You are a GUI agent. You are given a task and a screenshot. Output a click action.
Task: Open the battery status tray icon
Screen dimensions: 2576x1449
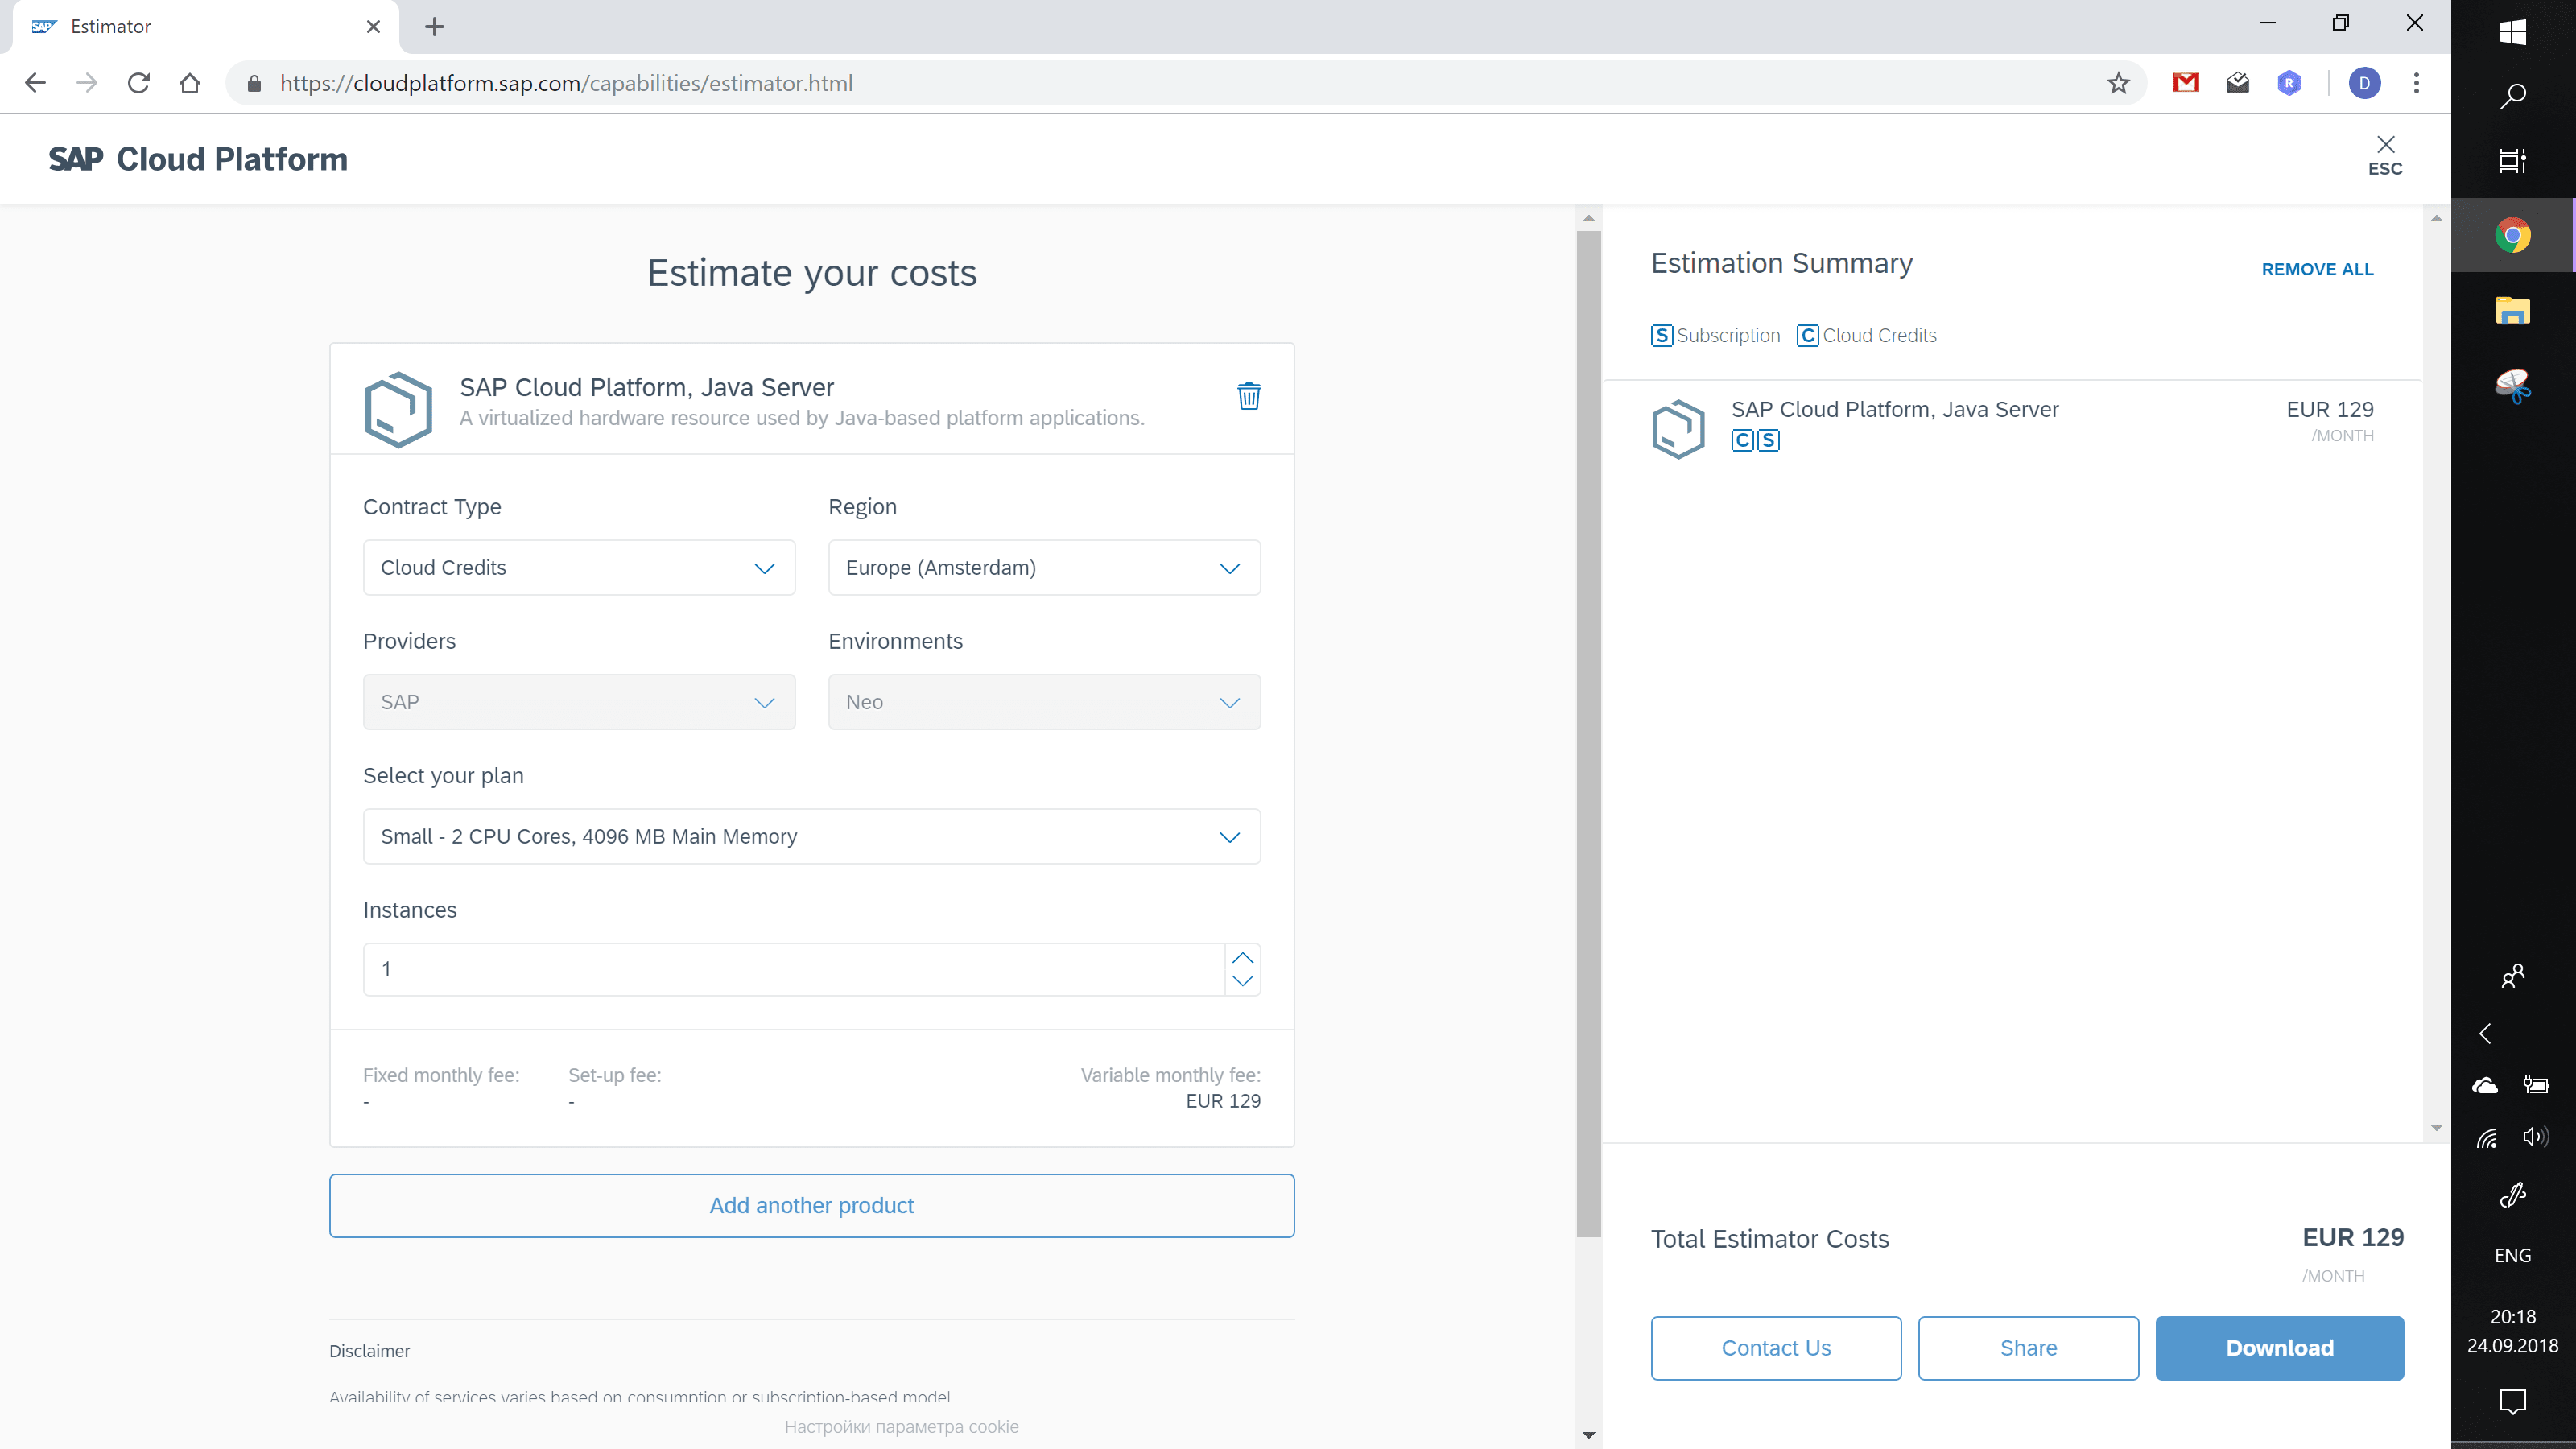tap(2536, 1085)
